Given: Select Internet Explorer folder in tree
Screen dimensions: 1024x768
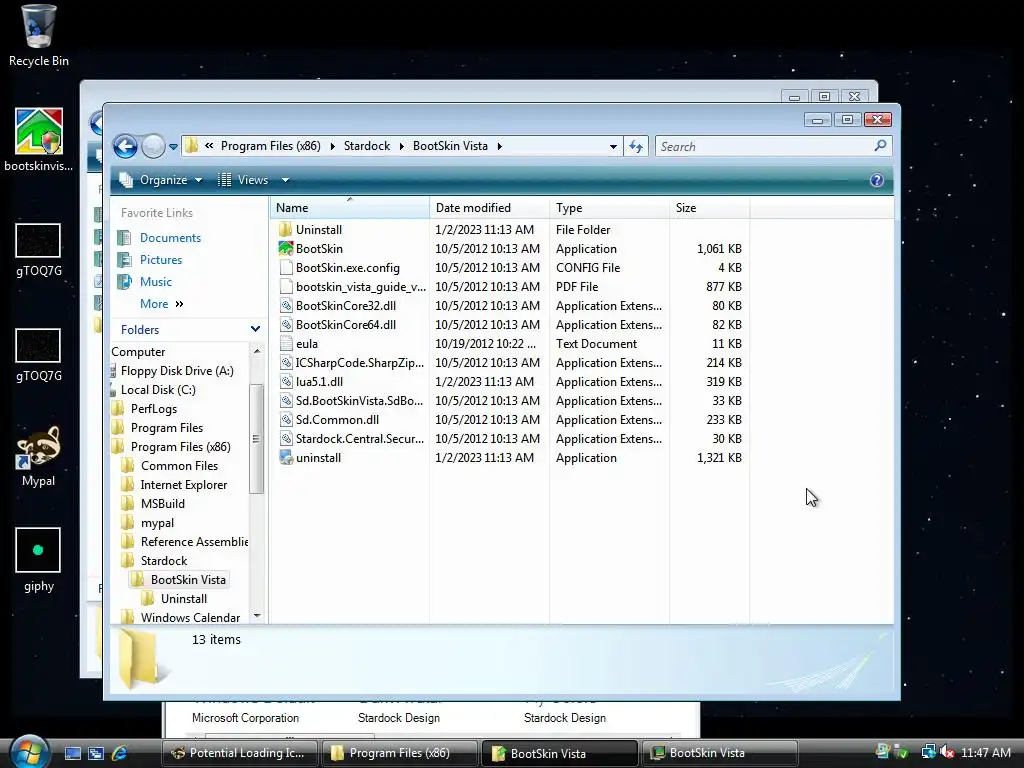Looking at the screenshot, I should pyautogui.click(x=184, y=485).
